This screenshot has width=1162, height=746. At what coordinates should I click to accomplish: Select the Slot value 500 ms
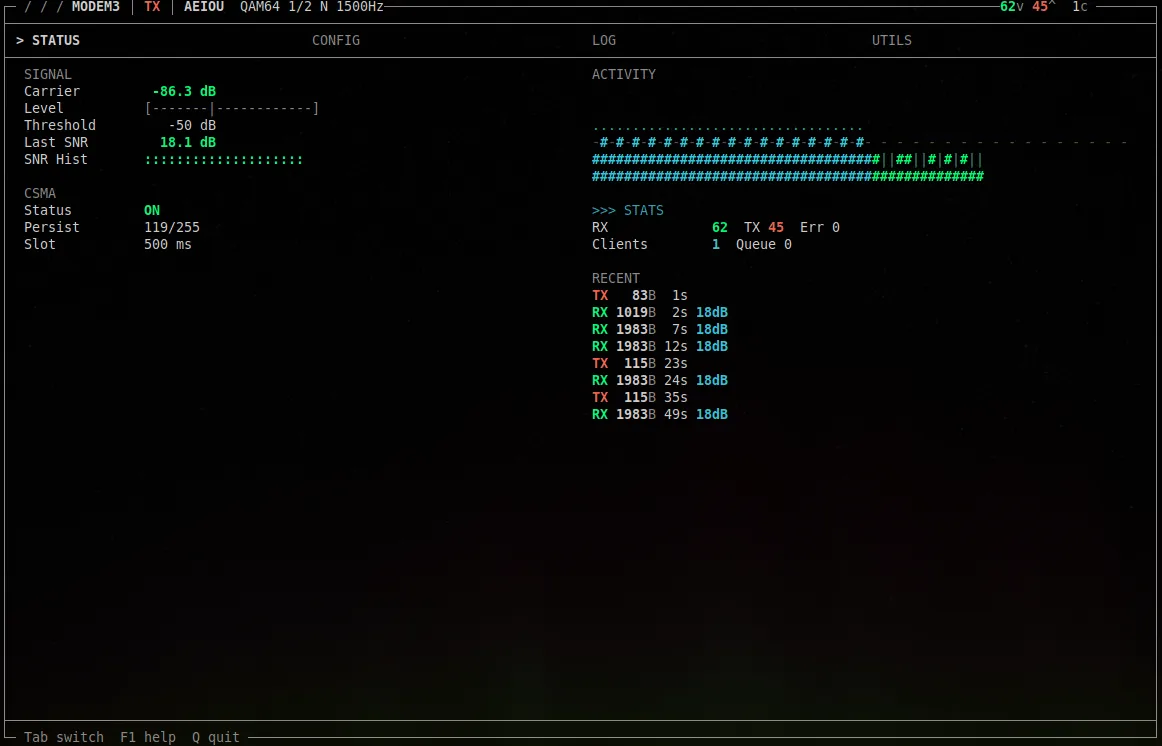pos(167,244)
